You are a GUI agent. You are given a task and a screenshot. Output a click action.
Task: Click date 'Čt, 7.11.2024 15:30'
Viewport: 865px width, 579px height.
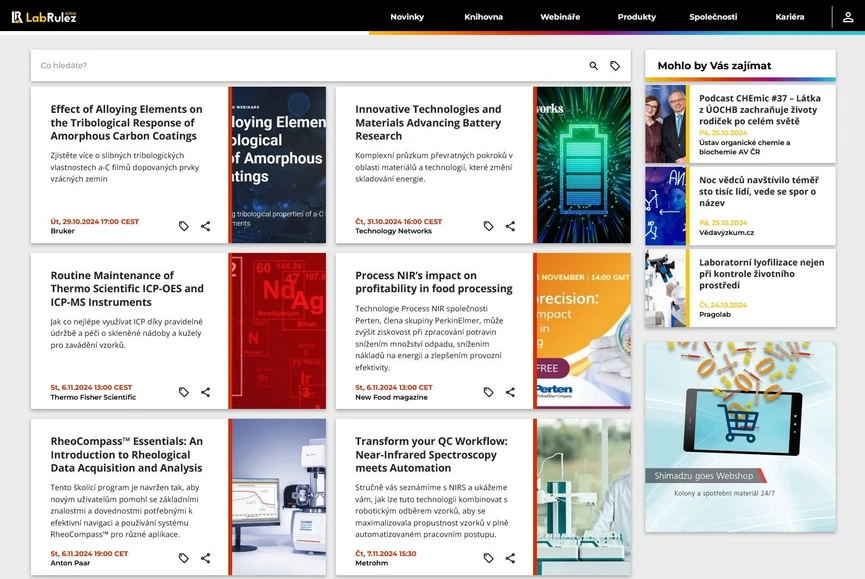coord(386,554)
